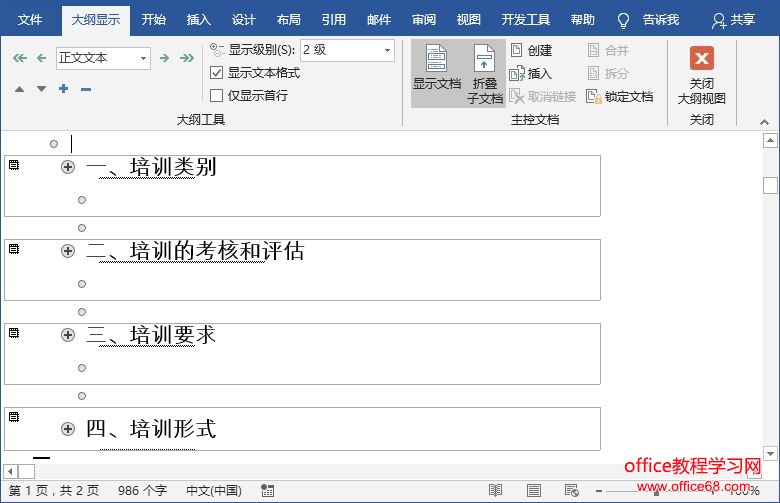The width and height of the screenshot is (780, 503).
Task: Move item up triangle in outline tools
Action: [x=19, y=89]
